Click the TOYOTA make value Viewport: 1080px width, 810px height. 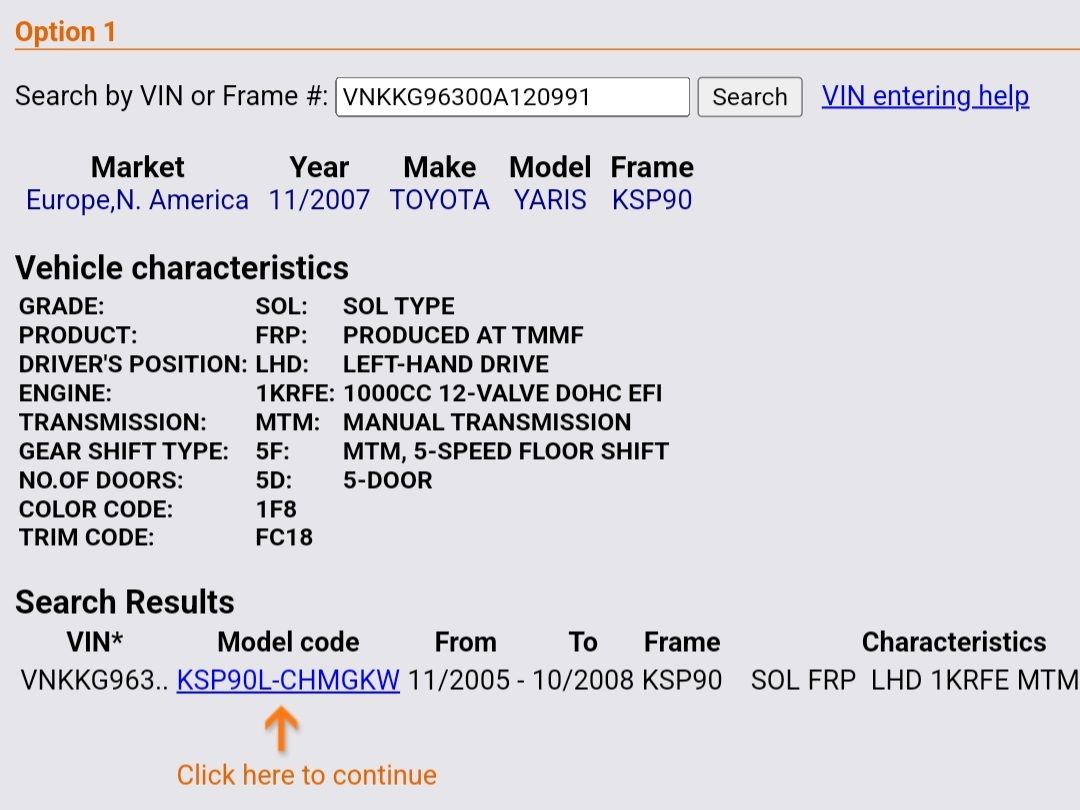(439, 200)
